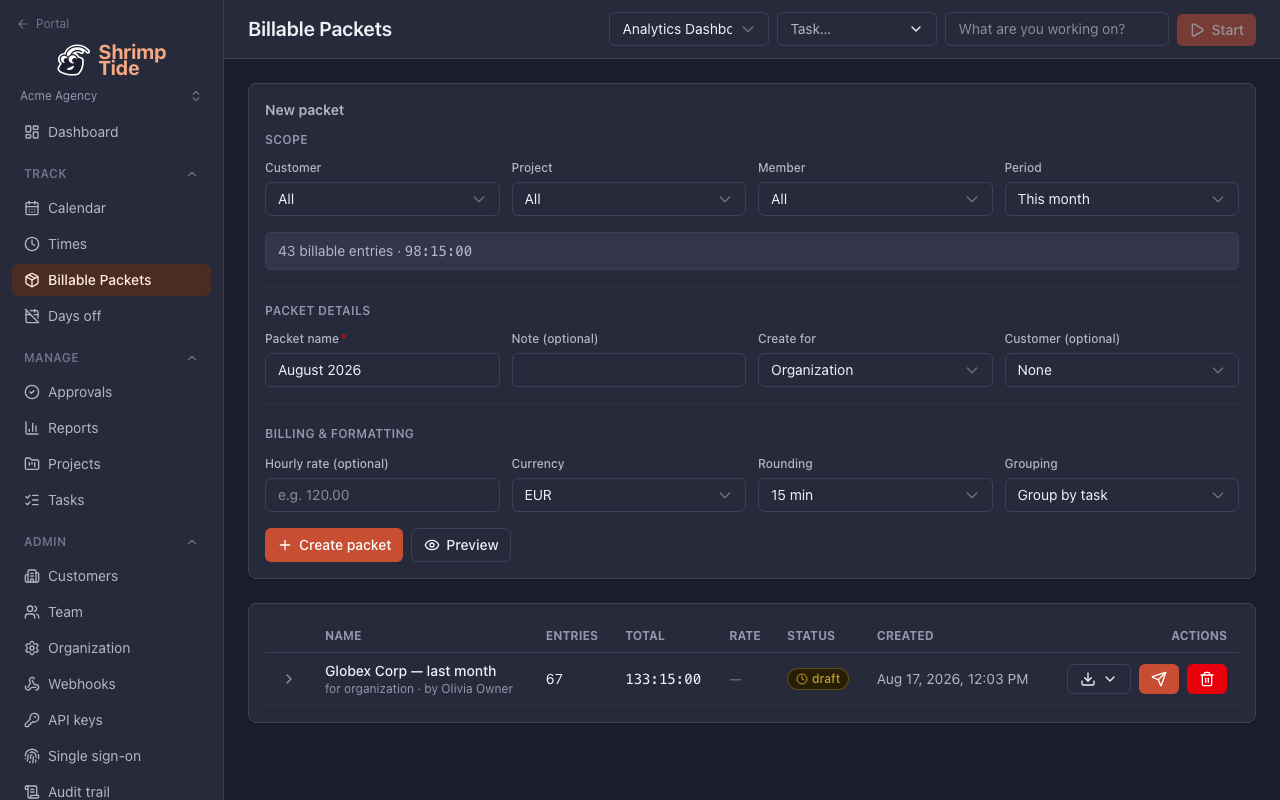
Task: Delete the Globex Corp packet
Action: pos(1206,679)
